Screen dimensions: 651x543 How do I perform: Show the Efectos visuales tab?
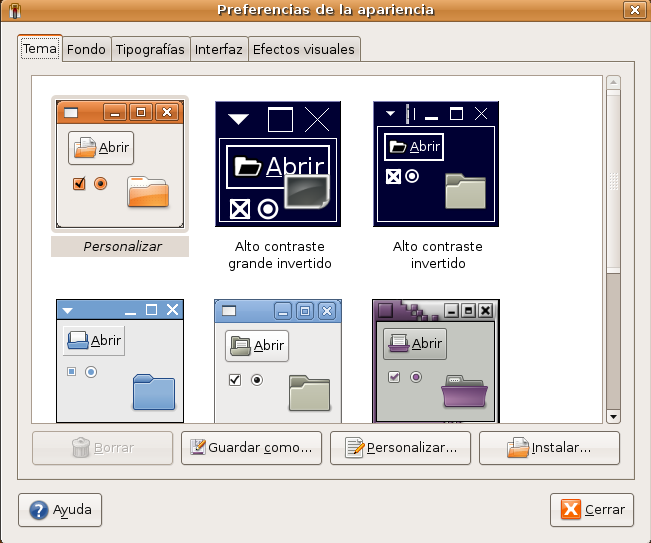click(x=302, y=49)
